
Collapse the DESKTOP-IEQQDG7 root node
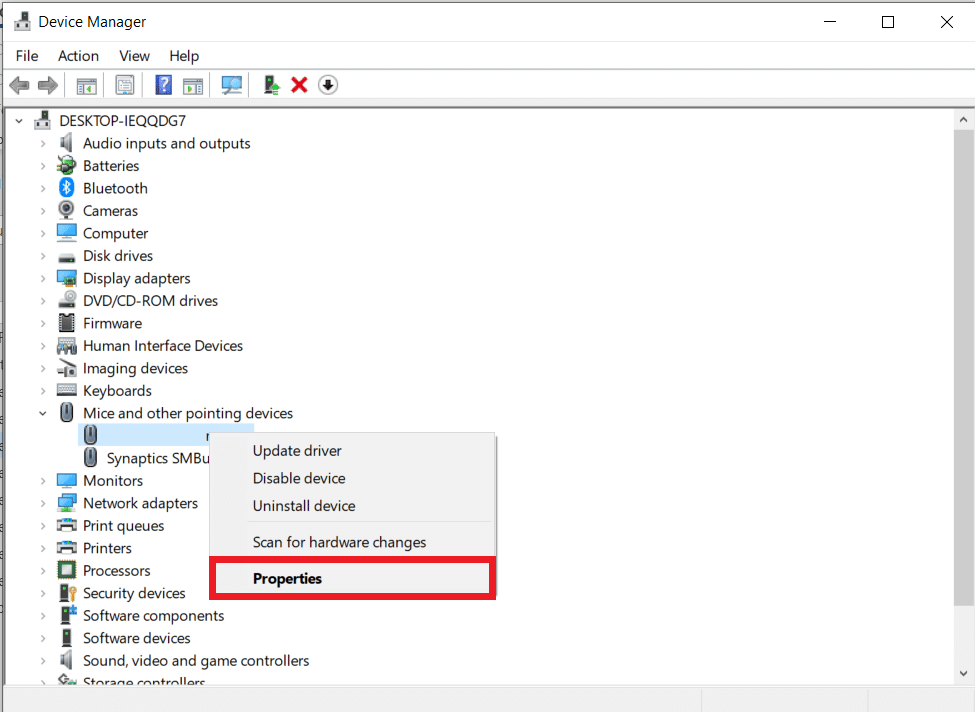click(x=19, y=121)
